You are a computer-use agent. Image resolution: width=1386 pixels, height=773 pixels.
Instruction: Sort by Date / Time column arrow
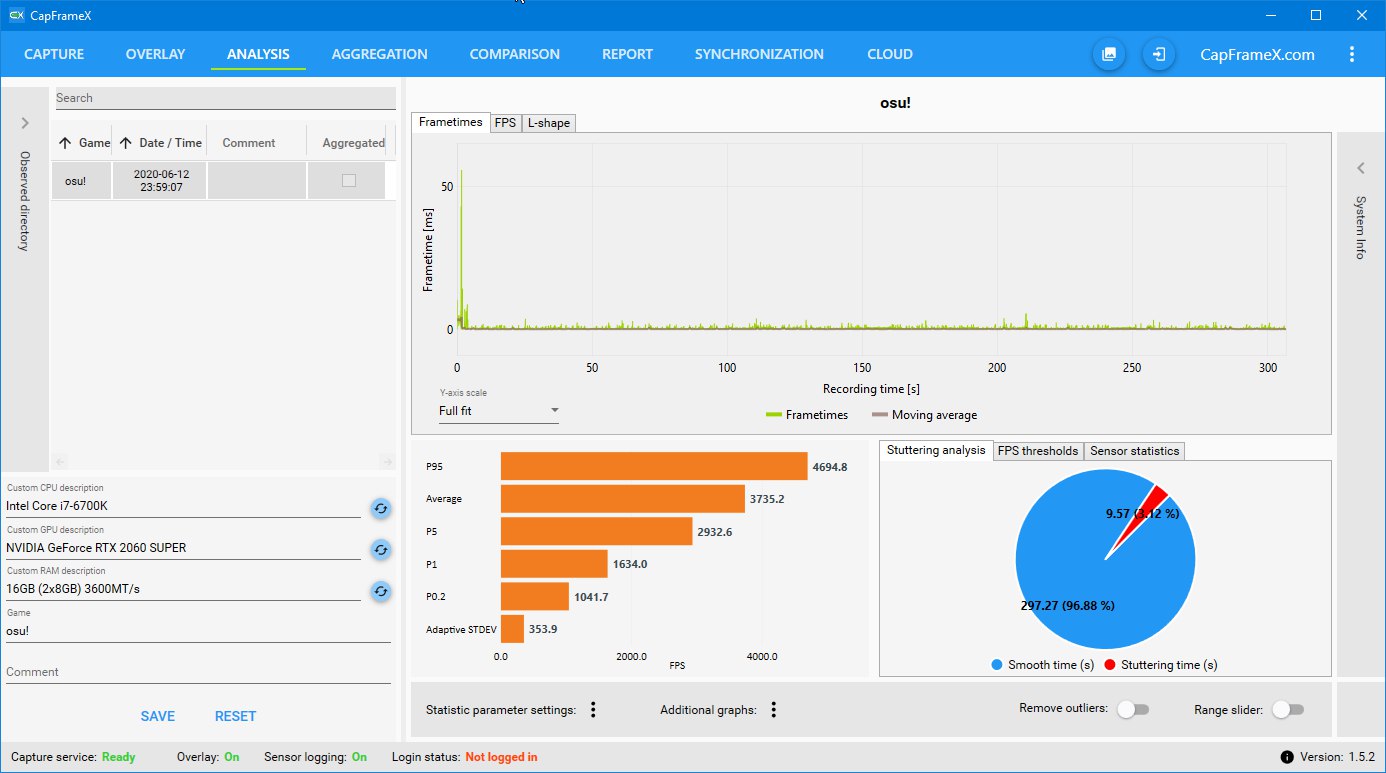point(126,143)
